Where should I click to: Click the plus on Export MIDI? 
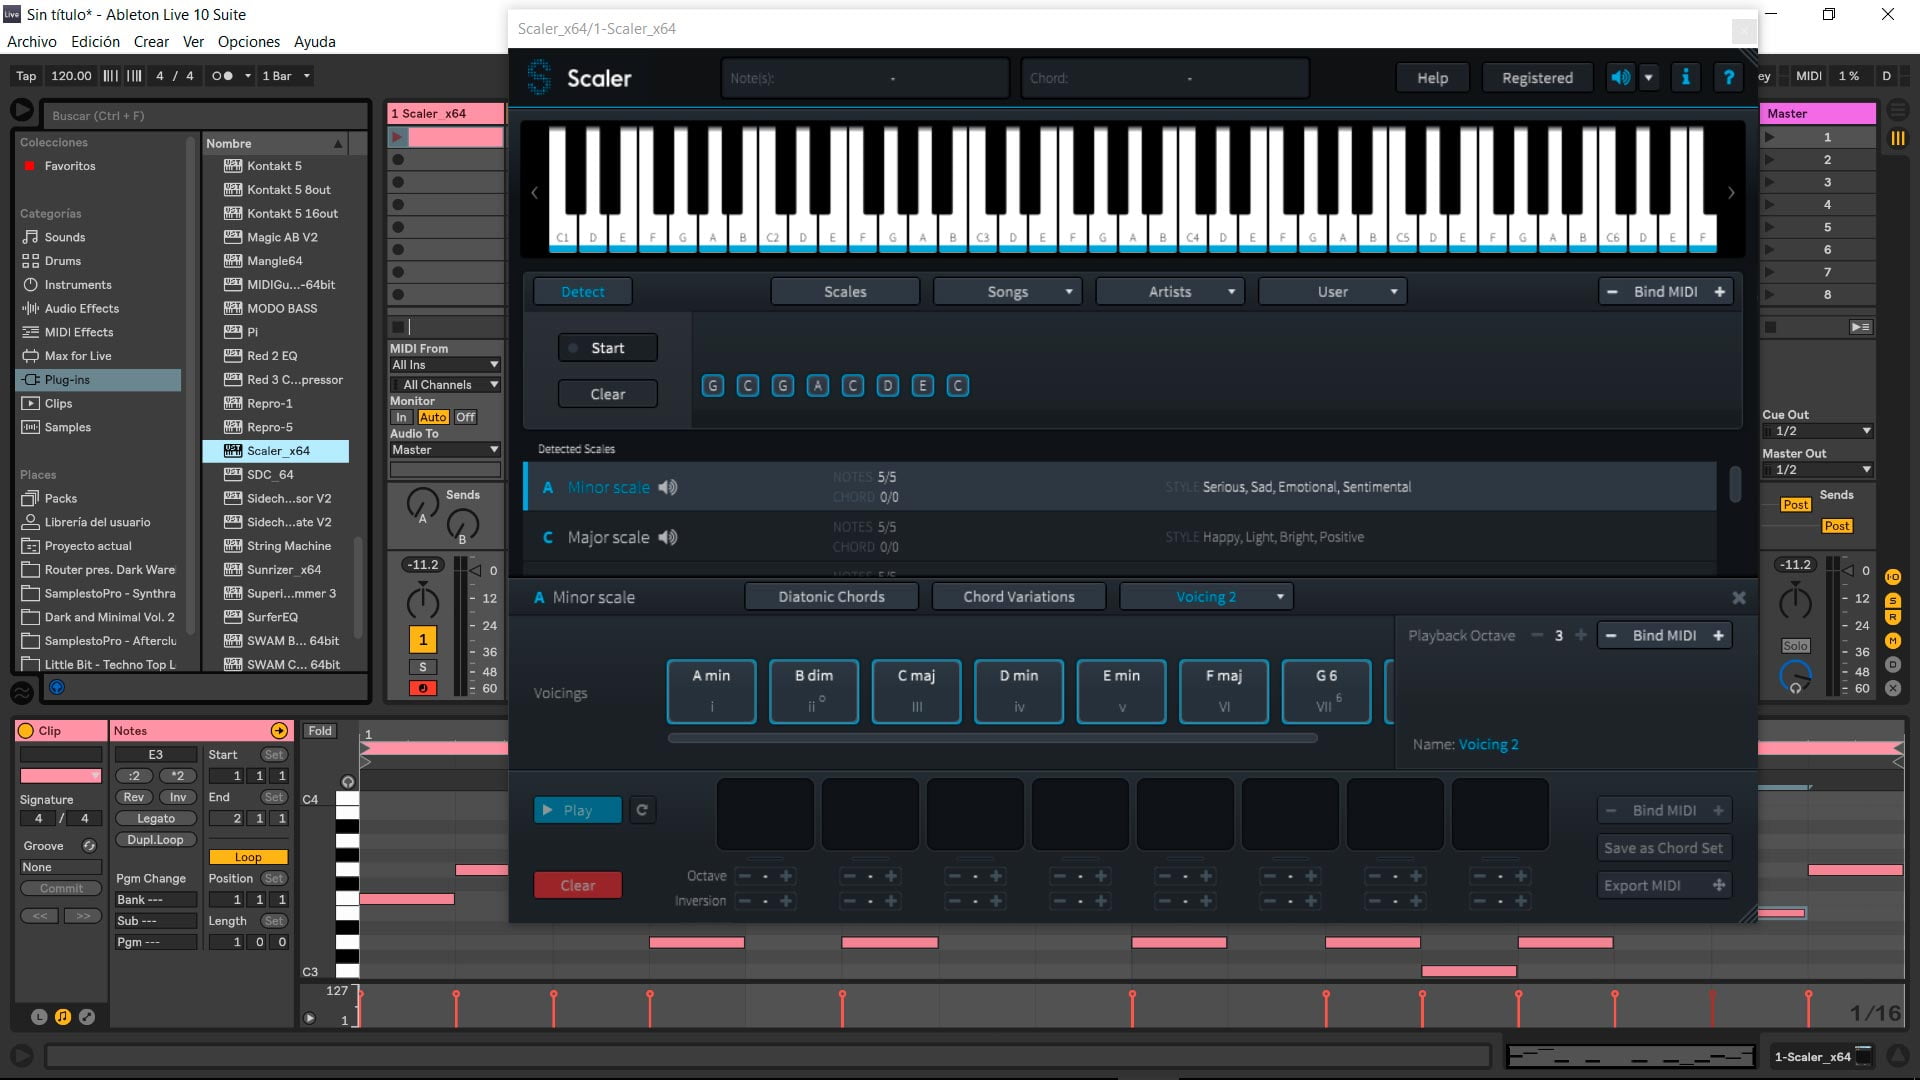pos(1718,885)
